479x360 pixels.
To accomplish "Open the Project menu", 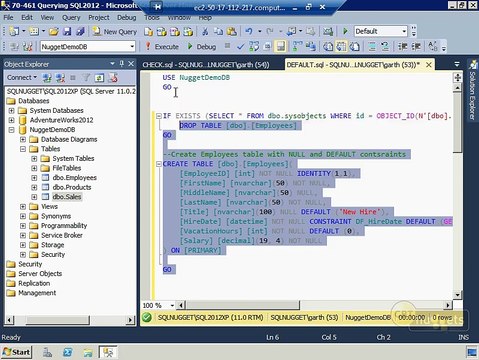I will [x=99, y=18].
